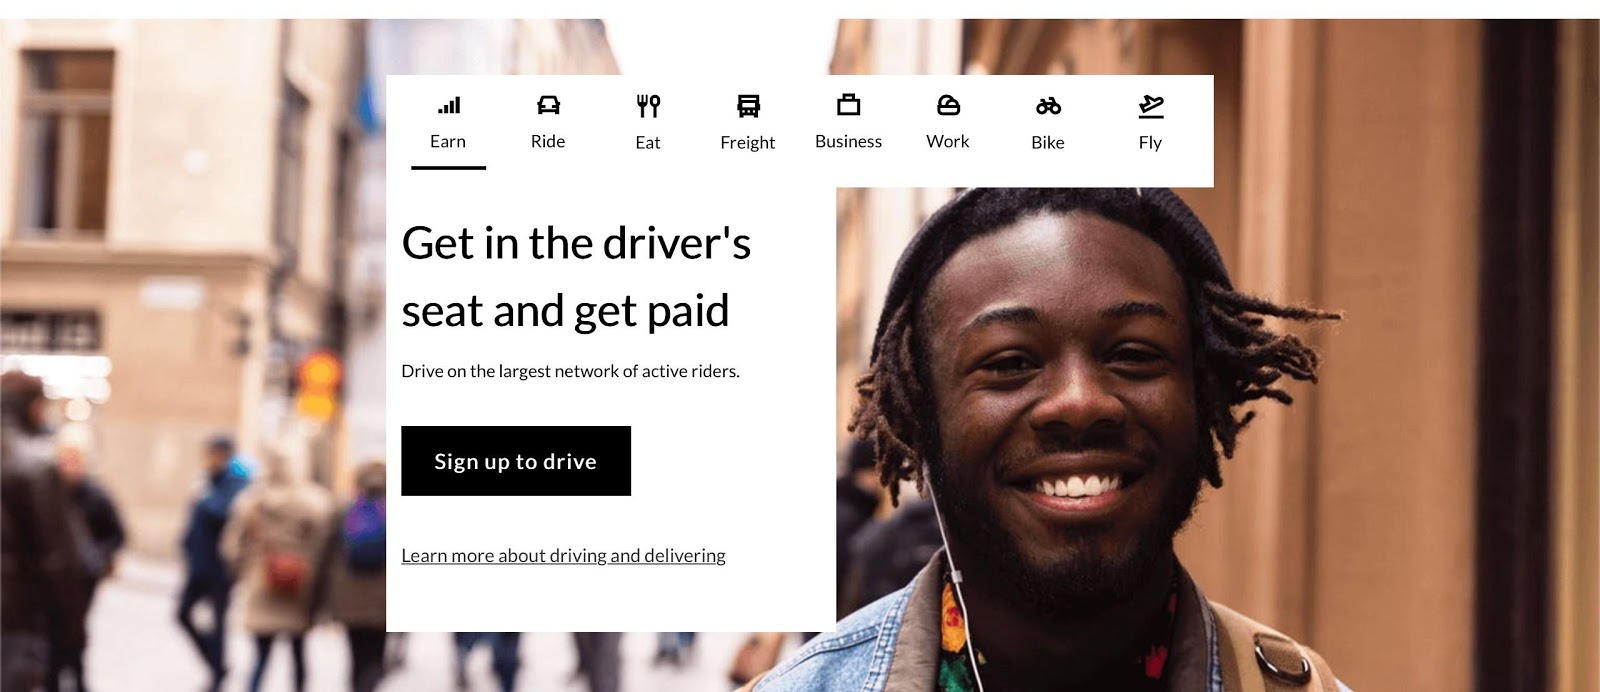This screenshot has width=1600, height=692.
Task: Click the Work helmet icon
Action: pos(948,105)
